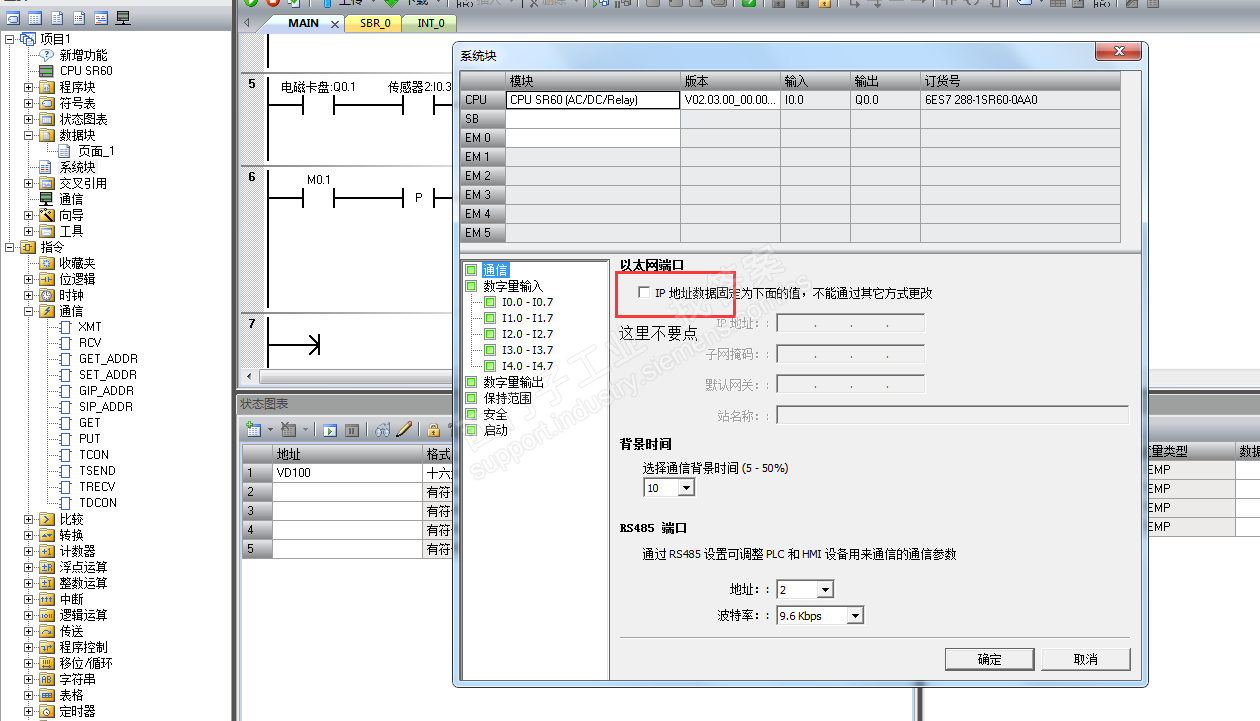The width and height of the screenshot is (1260, 721).
Task: Switch to MAIN program tab
Action: pos(303,23)
